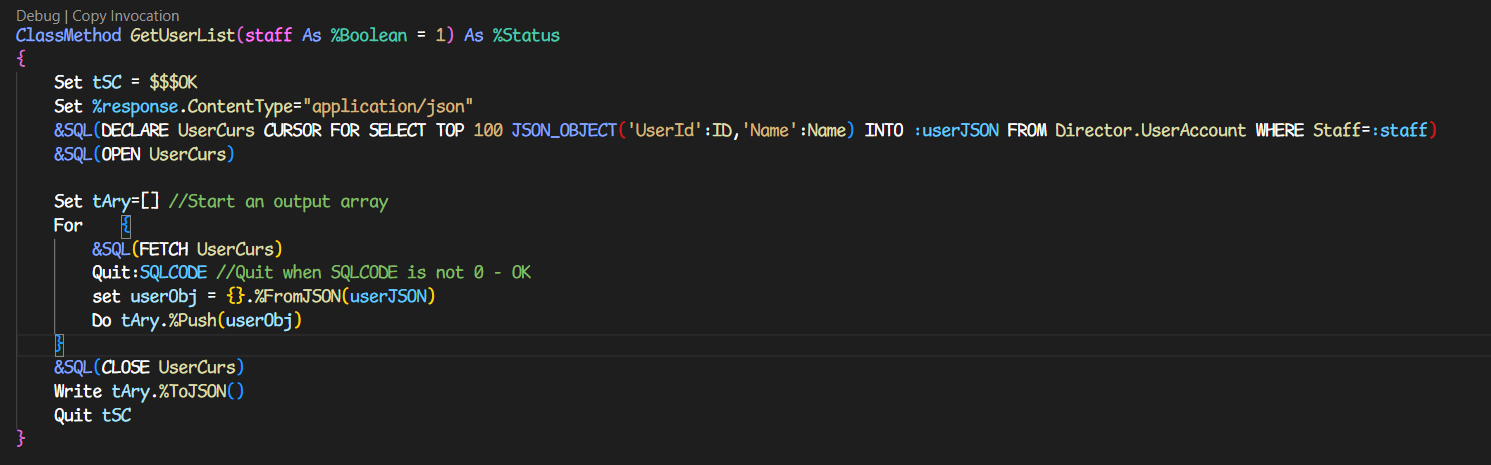Click the ClassMethod keyword
This screenshot has width=1491, height=465.
point(68,35)
